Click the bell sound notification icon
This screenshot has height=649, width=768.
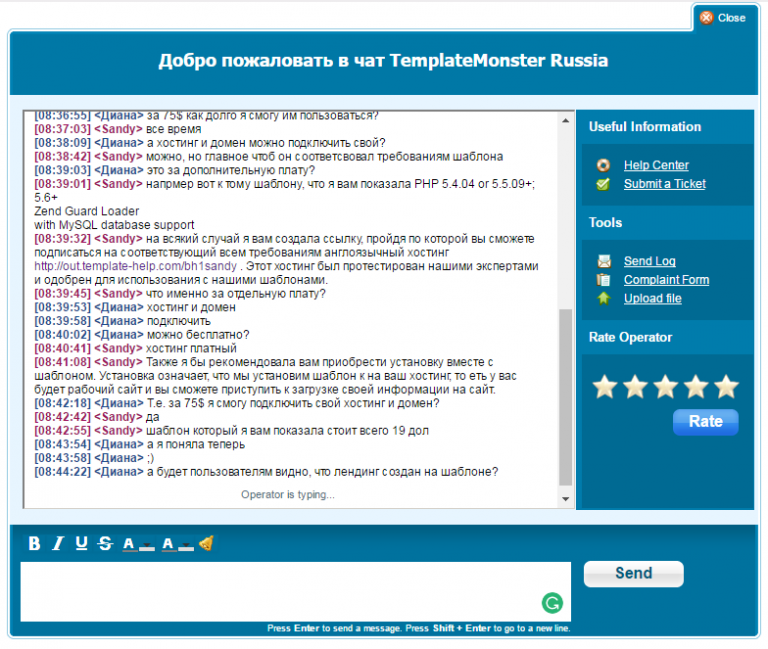point(206,543)
